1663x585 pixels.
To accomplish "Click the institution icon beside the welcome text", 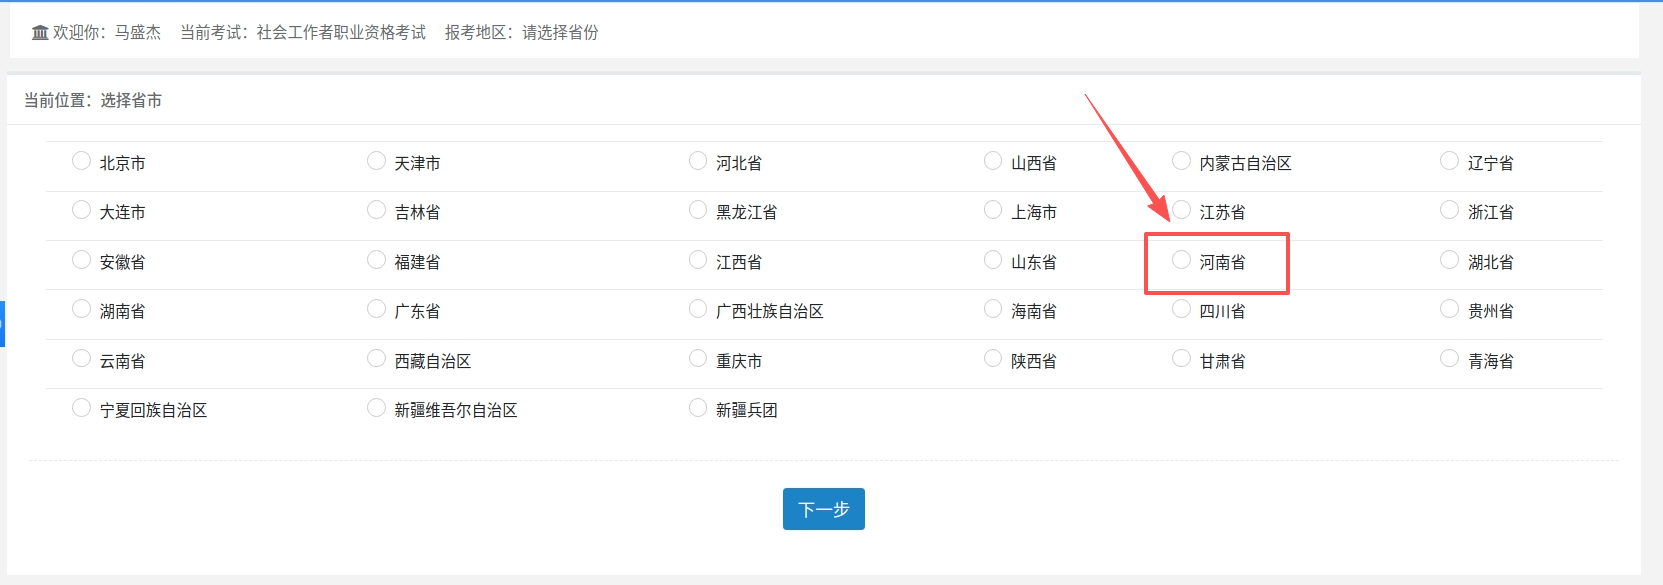I will click(x=40, y=33).
